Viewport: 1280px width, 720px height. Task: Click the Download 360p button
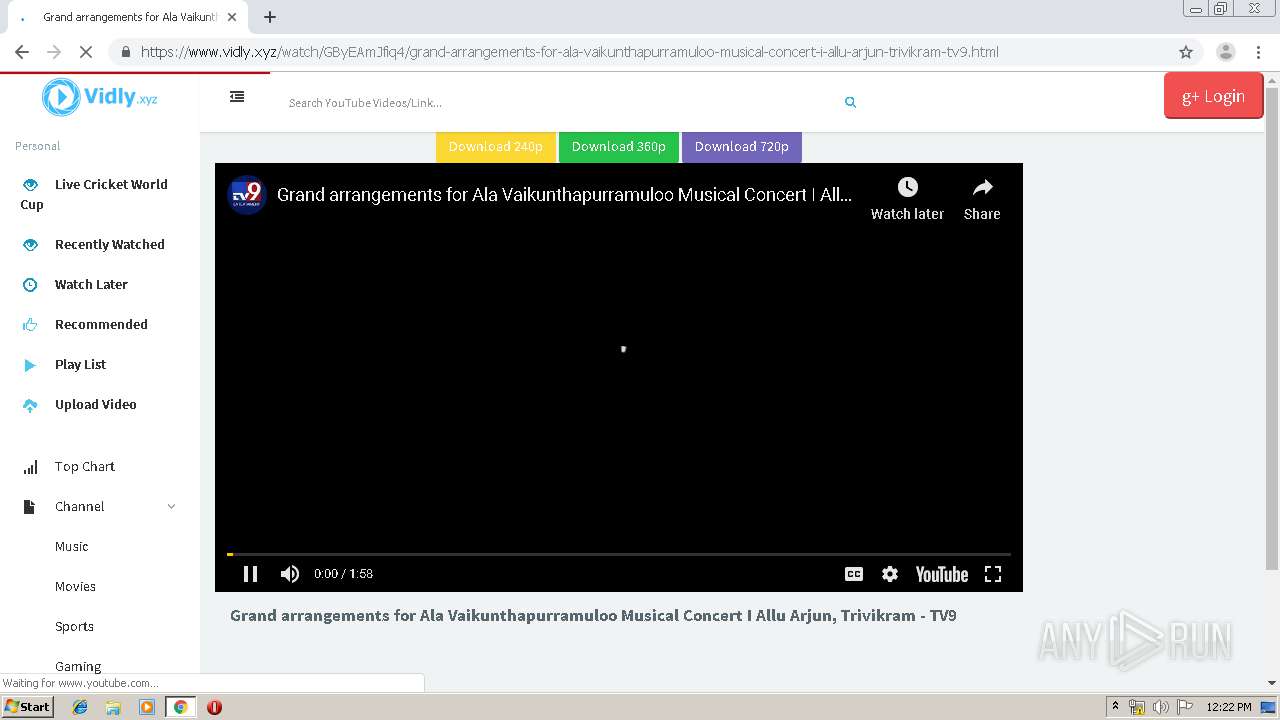coord(619,147)
